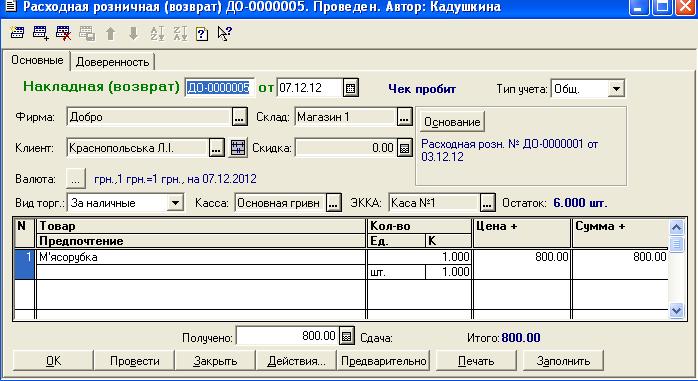Click the Предпочтение column header
The width and height of the screenshot is (698, 381).
(201, 241)
